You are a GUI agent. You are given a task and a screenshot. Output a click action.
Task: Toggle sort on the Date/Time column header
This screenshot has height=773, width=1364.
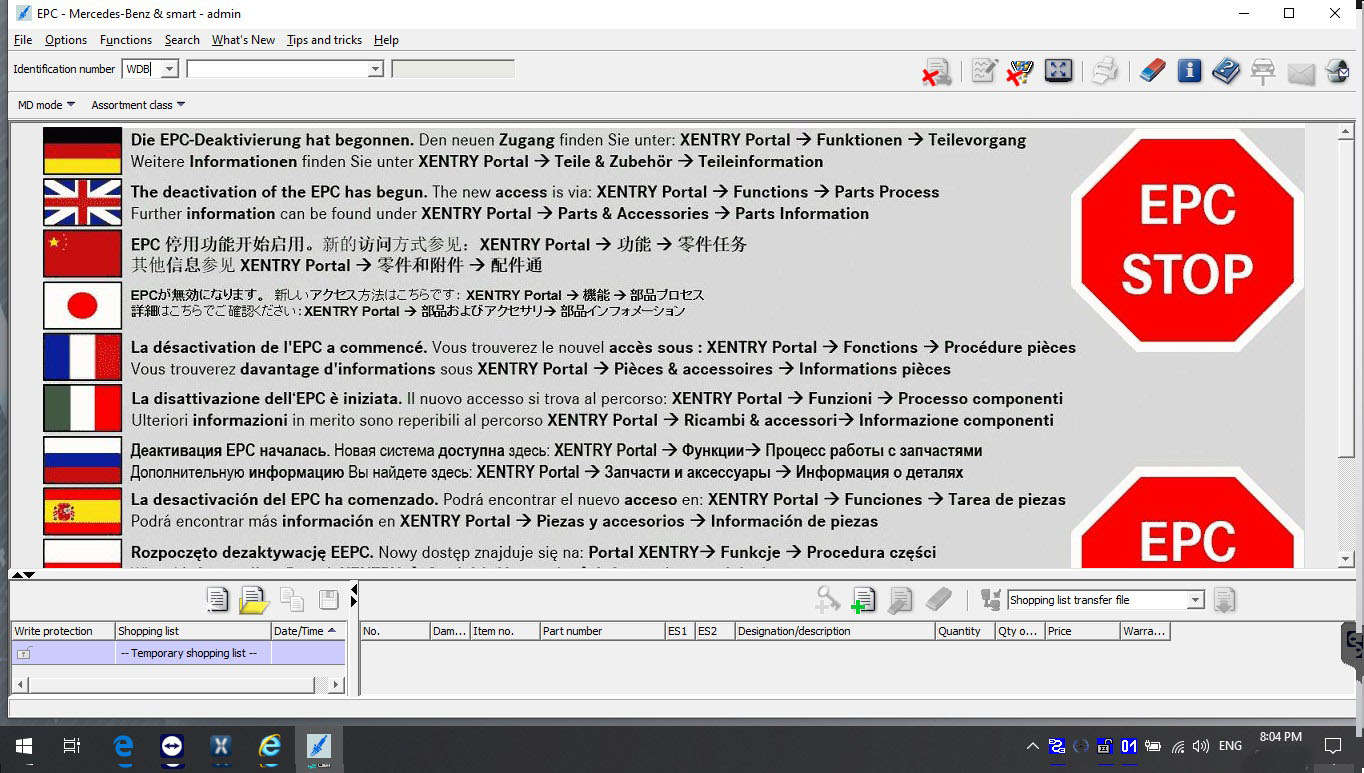click(308, 631)
